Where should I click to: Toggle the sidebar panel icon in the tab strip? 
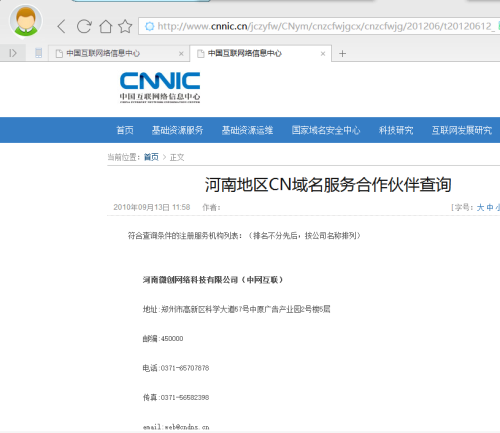[x=13, y=53]
